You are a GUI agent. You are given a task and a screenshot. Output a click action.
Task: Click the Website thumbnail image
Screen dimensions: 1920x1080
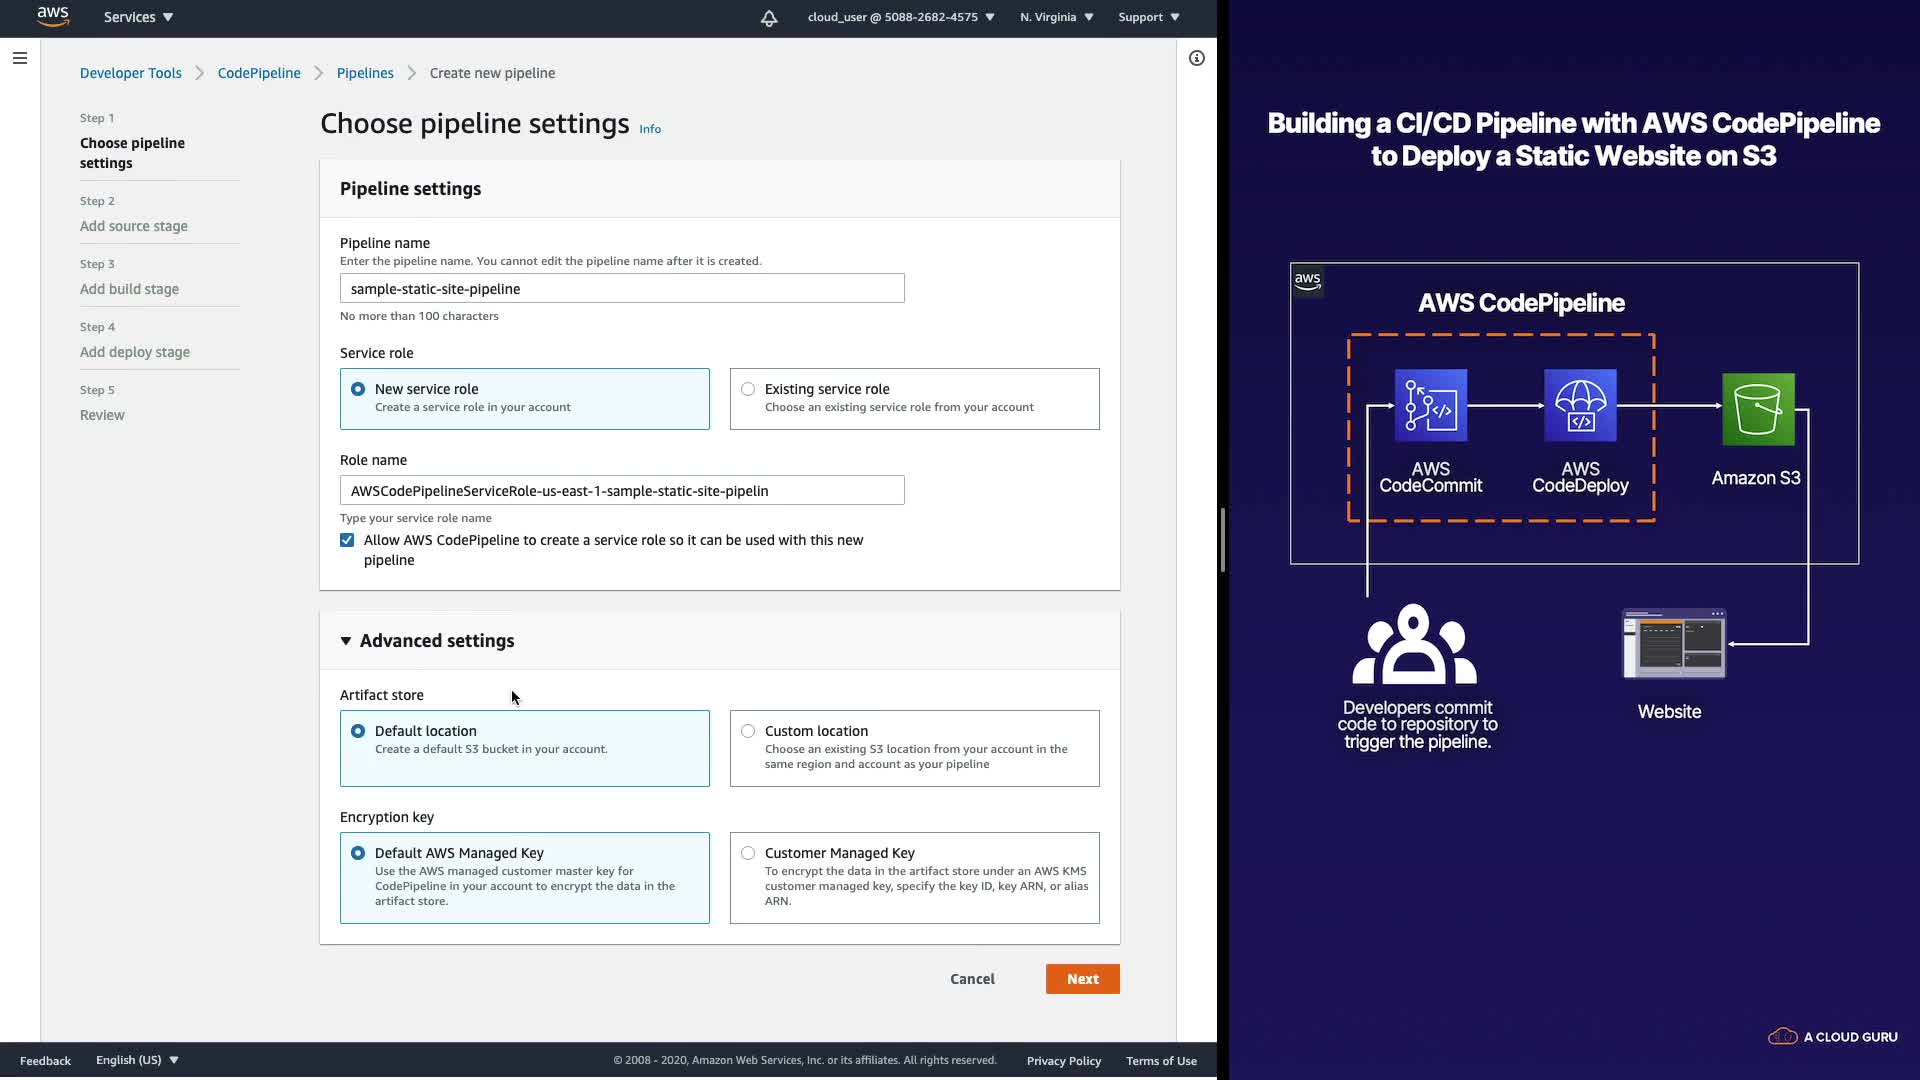1673,645
